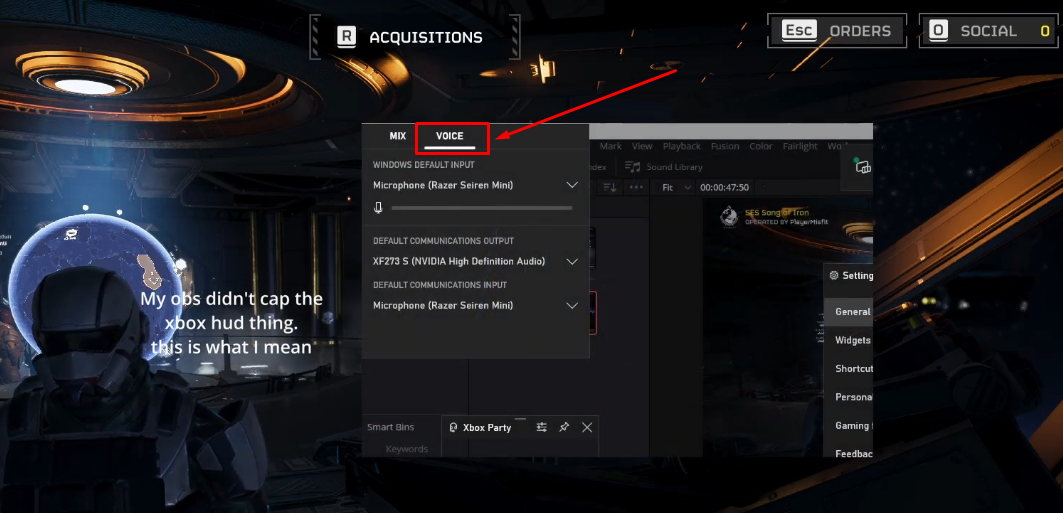Image resolution: width=1063 pixels, height=513 pixels.
Task: Open the Acquisitions menu with R
Action: tap(415, 37)
